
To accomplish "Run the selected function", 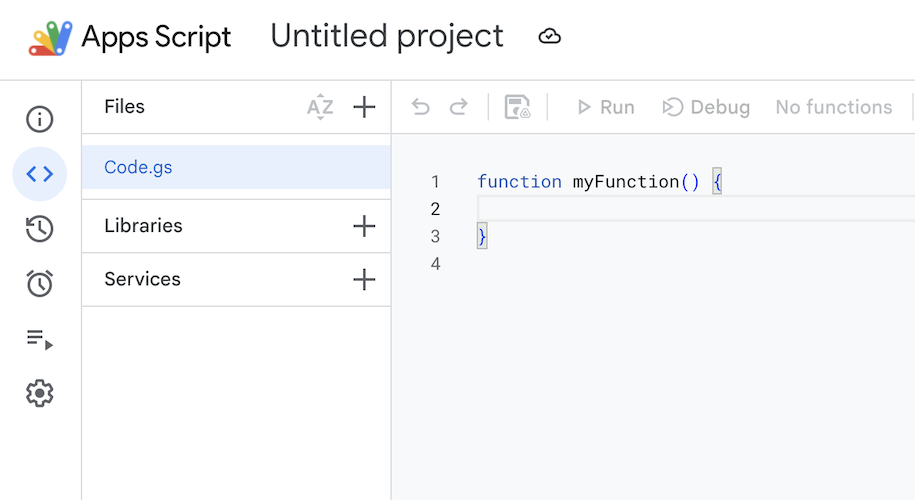I will tap(605, 107).
